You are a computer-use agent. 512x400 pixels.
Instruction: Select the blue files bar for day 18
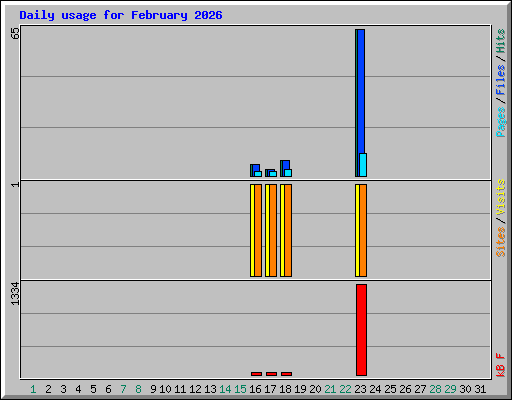[286, 165]
